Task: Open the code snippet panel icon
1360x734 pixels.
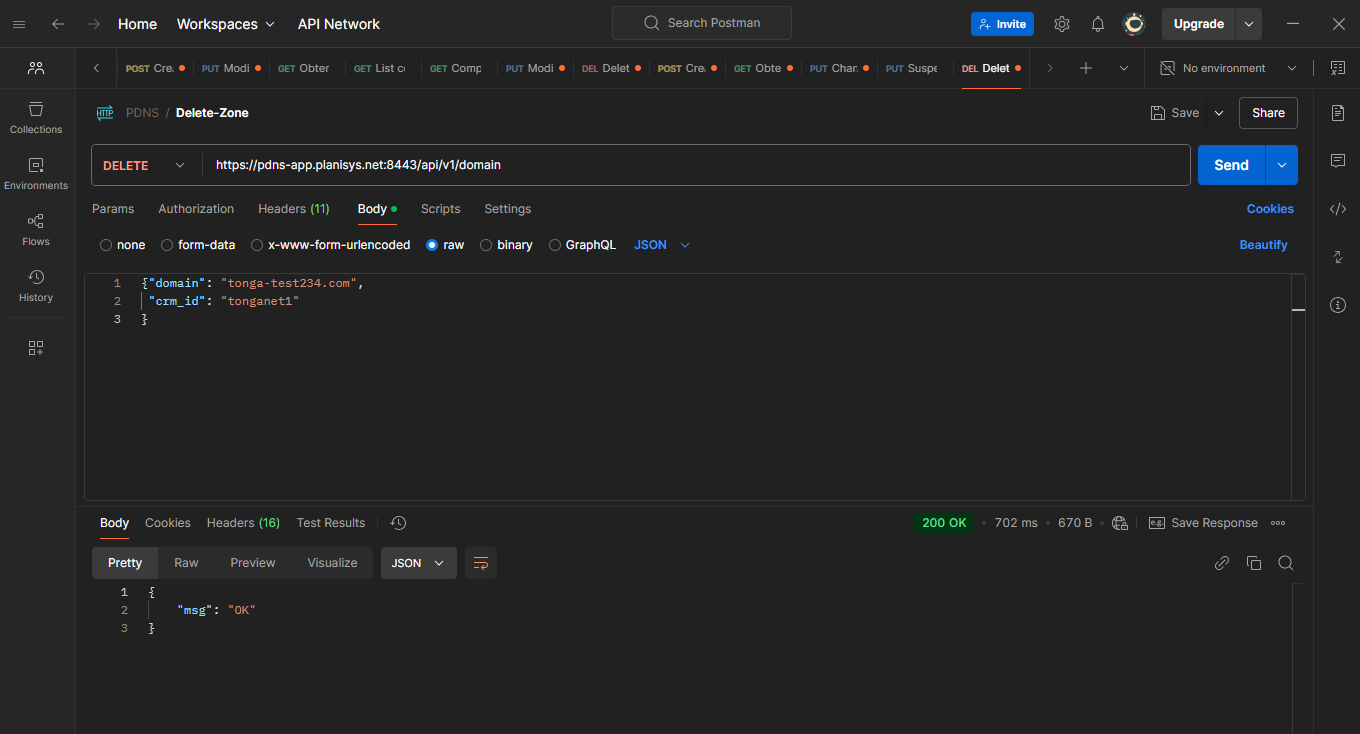Action: (1338, 209)
